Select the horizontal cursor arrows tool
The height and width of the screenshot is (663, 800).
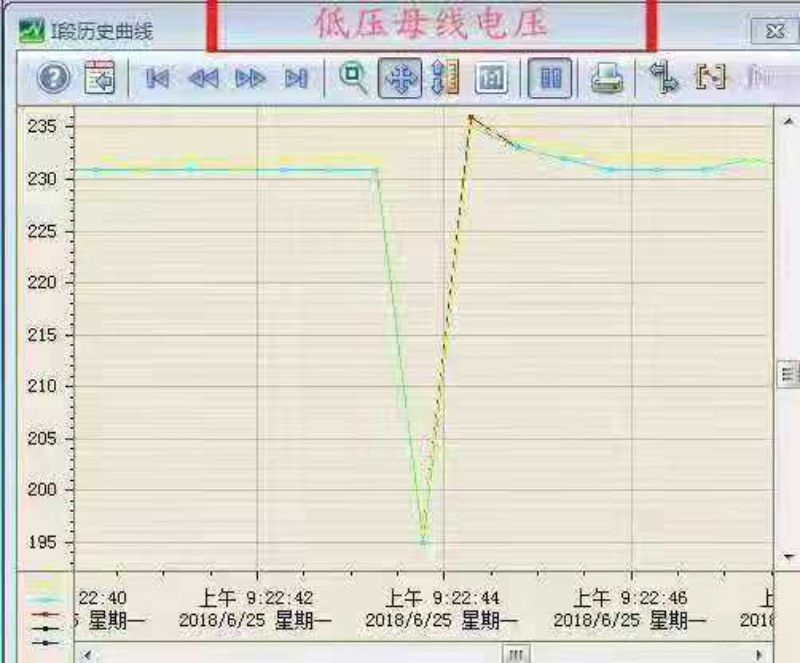(664, 77)
